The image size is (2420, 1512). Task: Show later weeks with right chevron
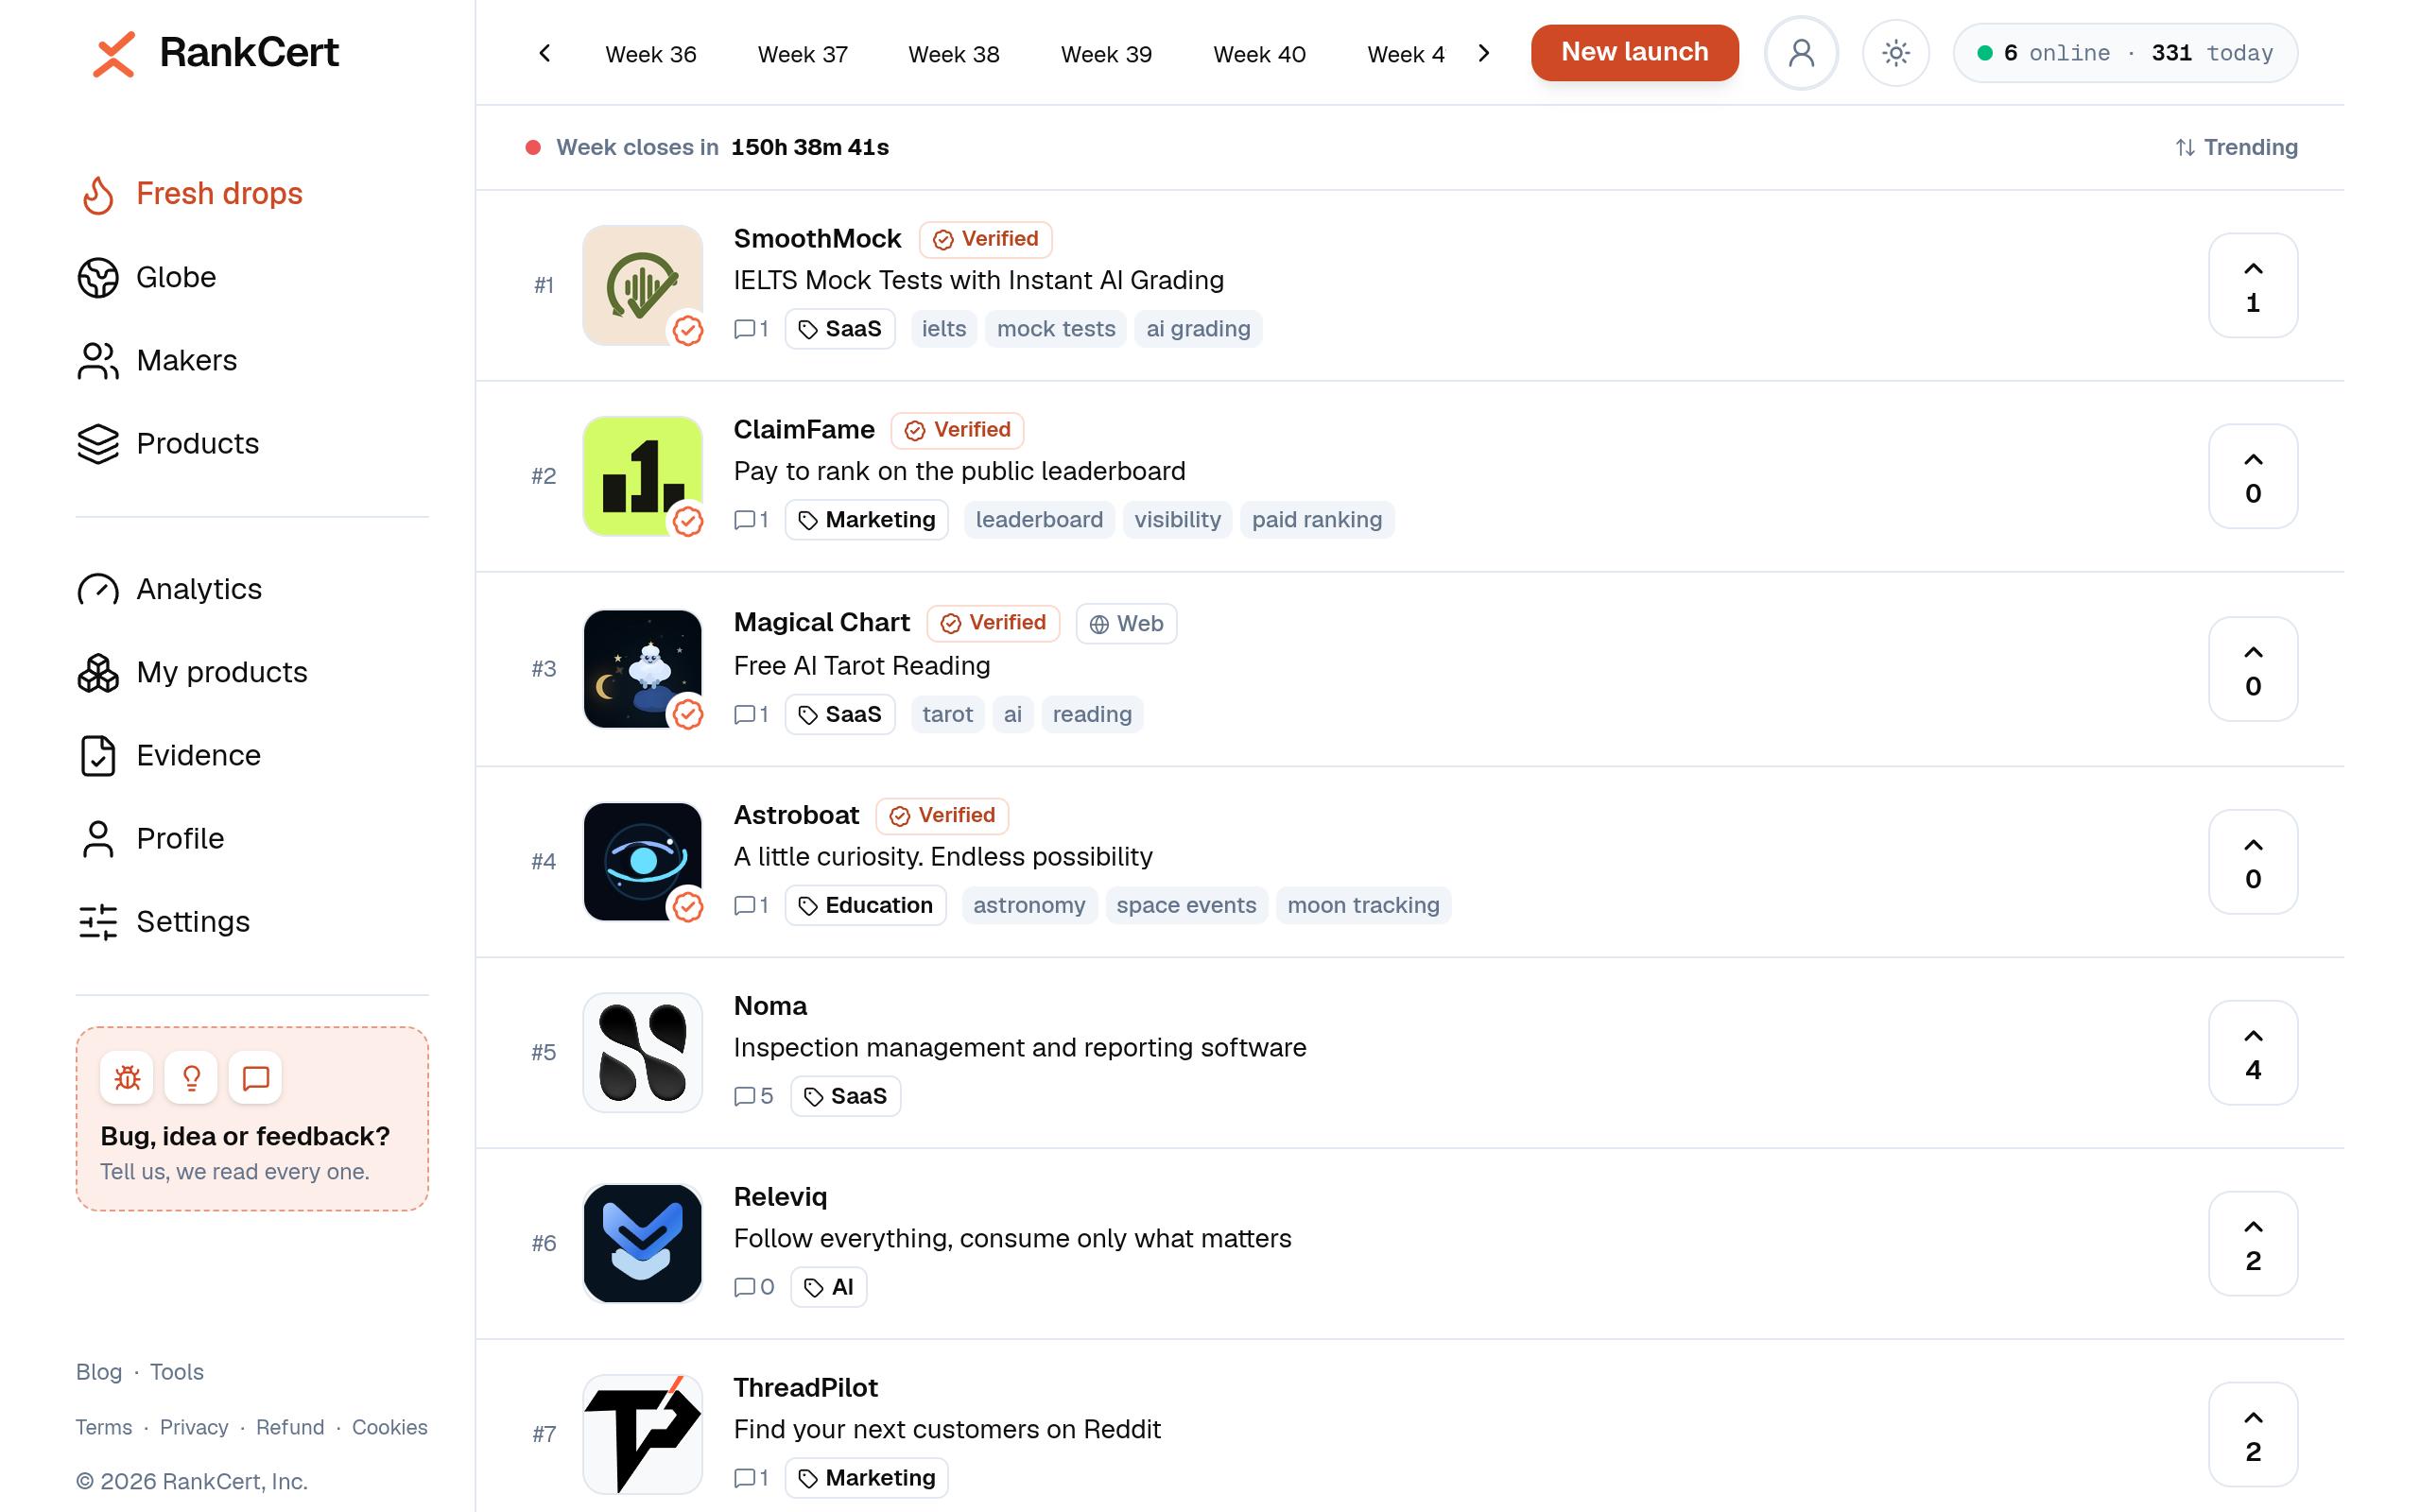coord(1484,53)
